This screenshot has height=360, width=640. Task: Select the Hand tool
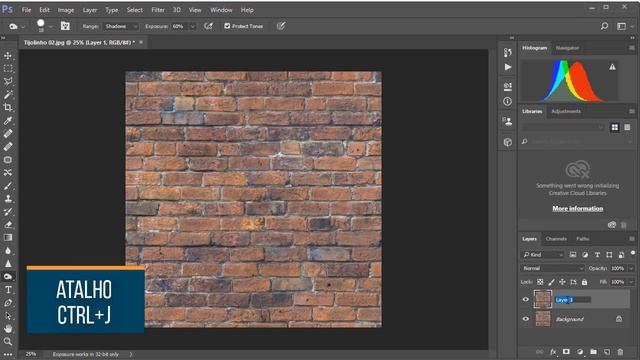pos(8,329)
